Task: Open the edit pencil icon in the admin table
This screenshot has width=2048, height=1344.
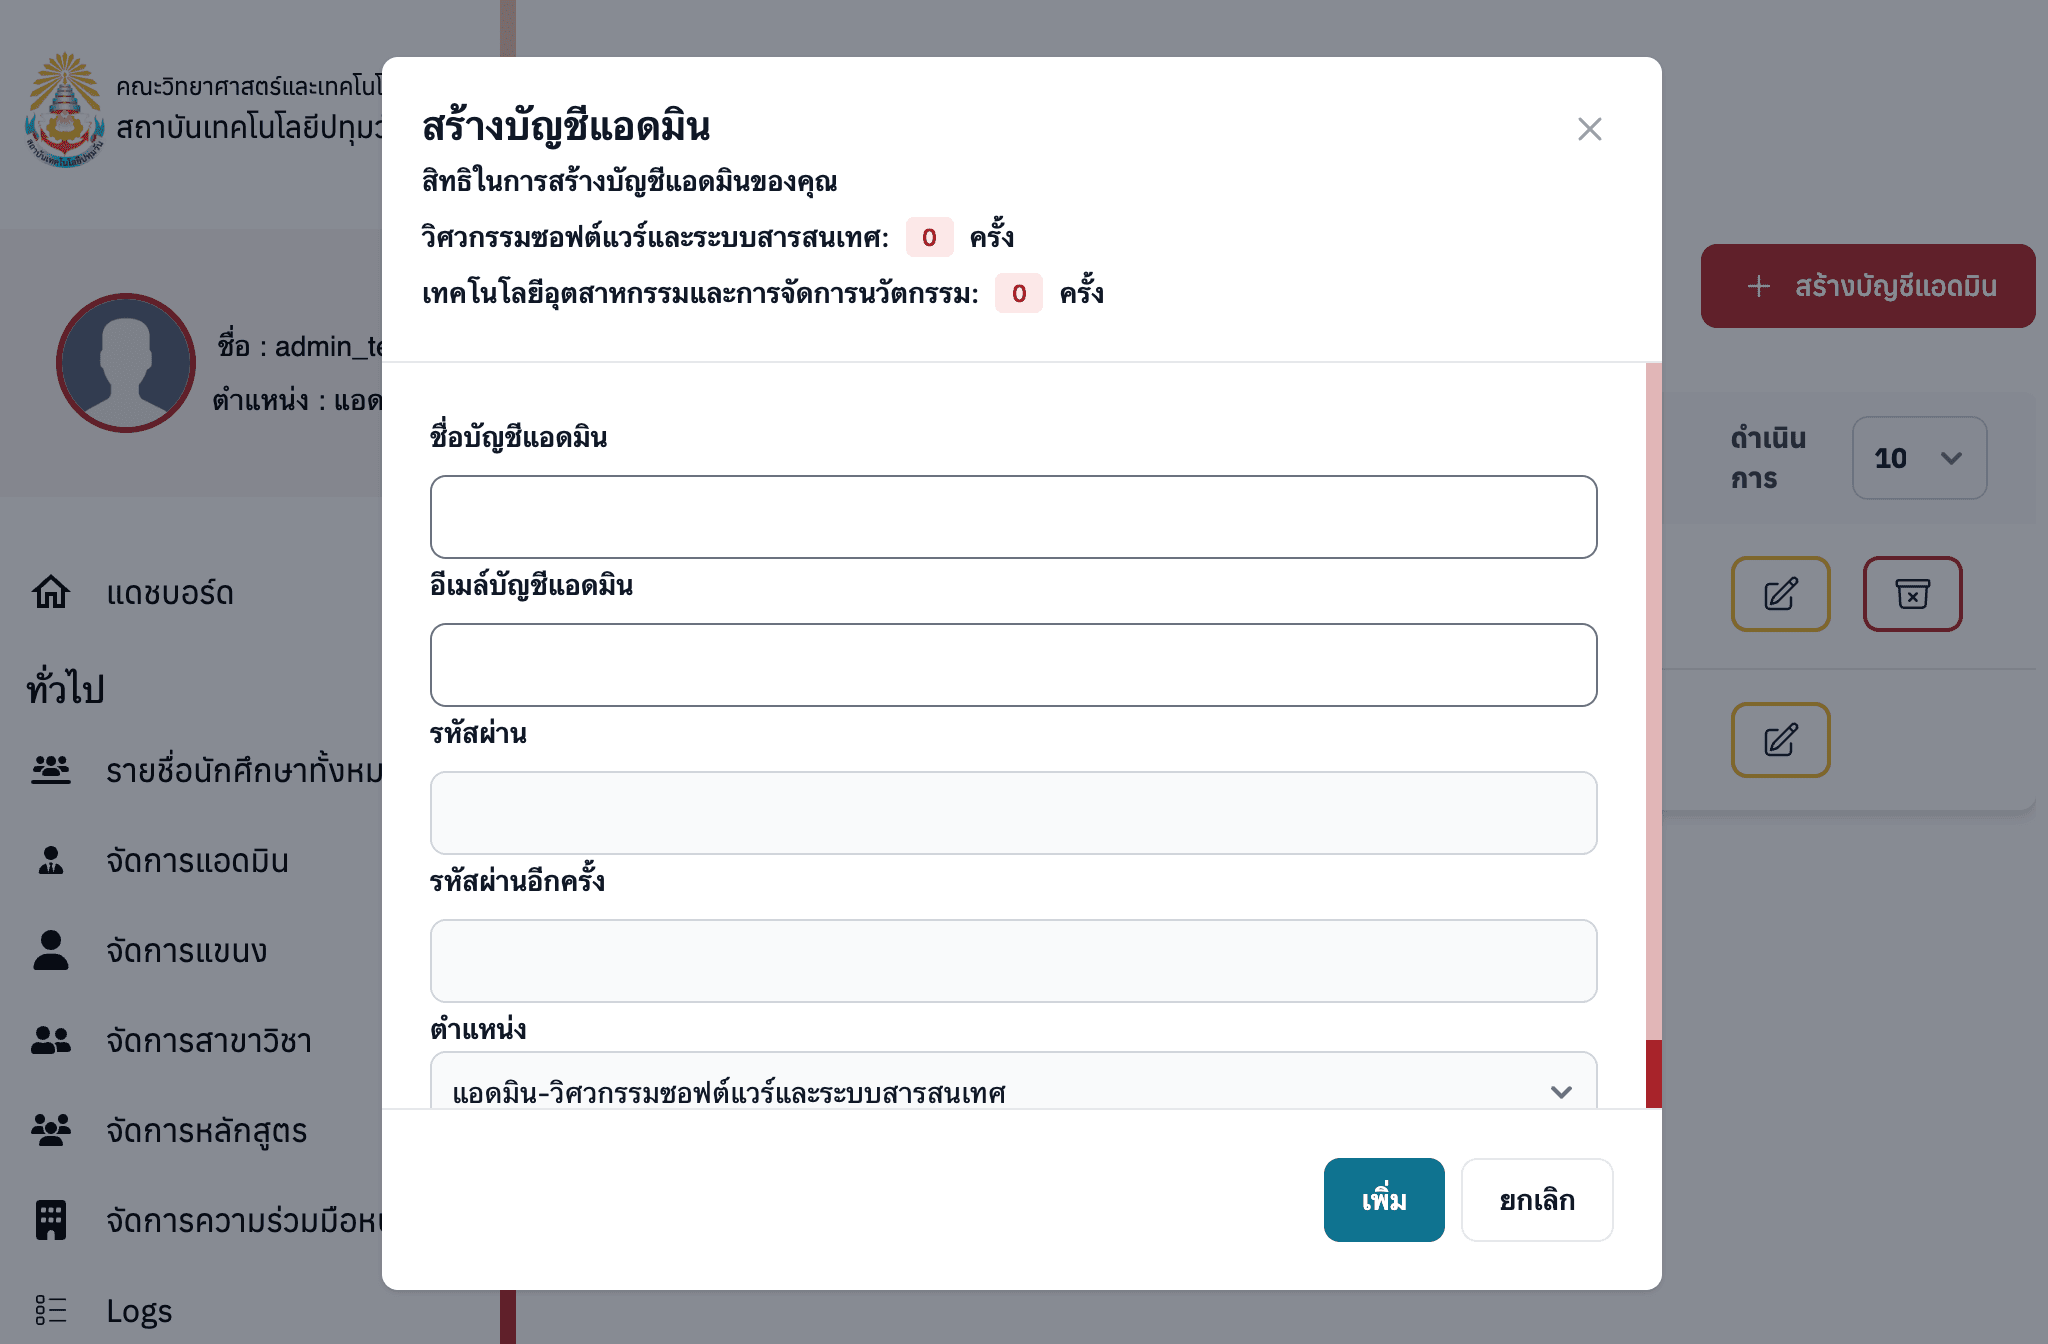Action: (1780, 594)
